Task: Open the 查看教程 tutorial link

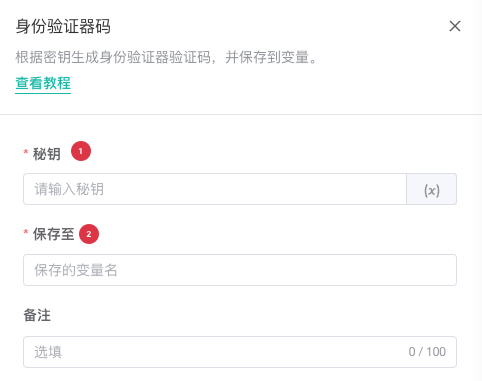Action: 43,83
